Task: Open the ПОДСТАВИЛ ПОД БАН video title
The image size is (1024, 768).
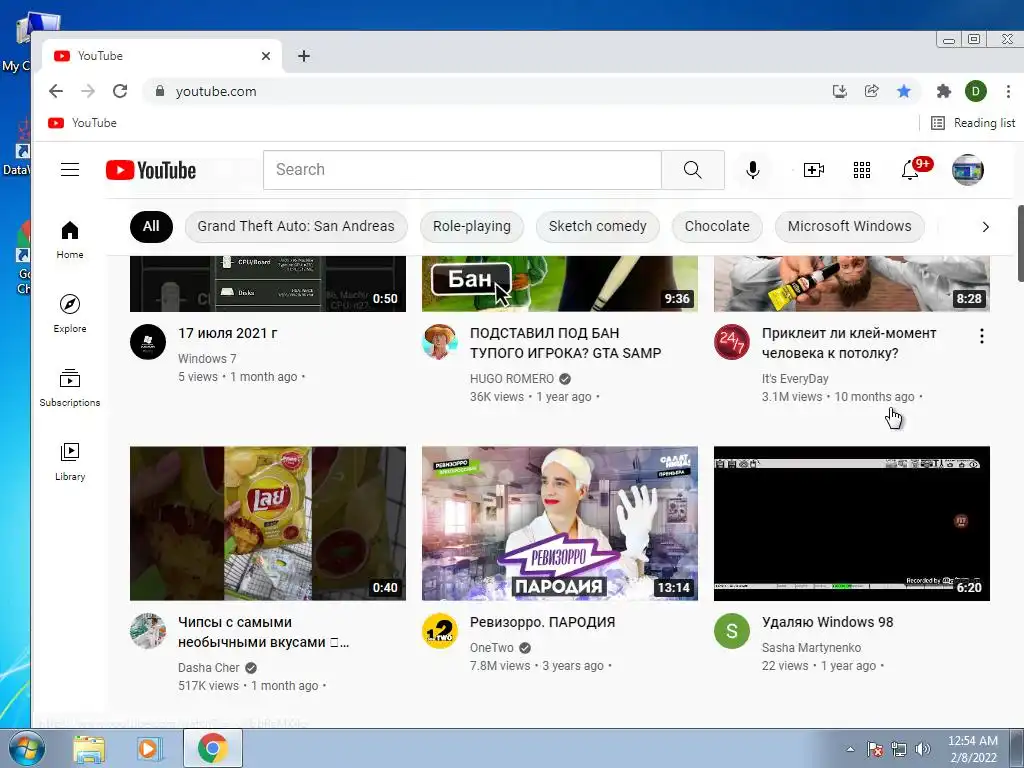Action: click(566, 343)
